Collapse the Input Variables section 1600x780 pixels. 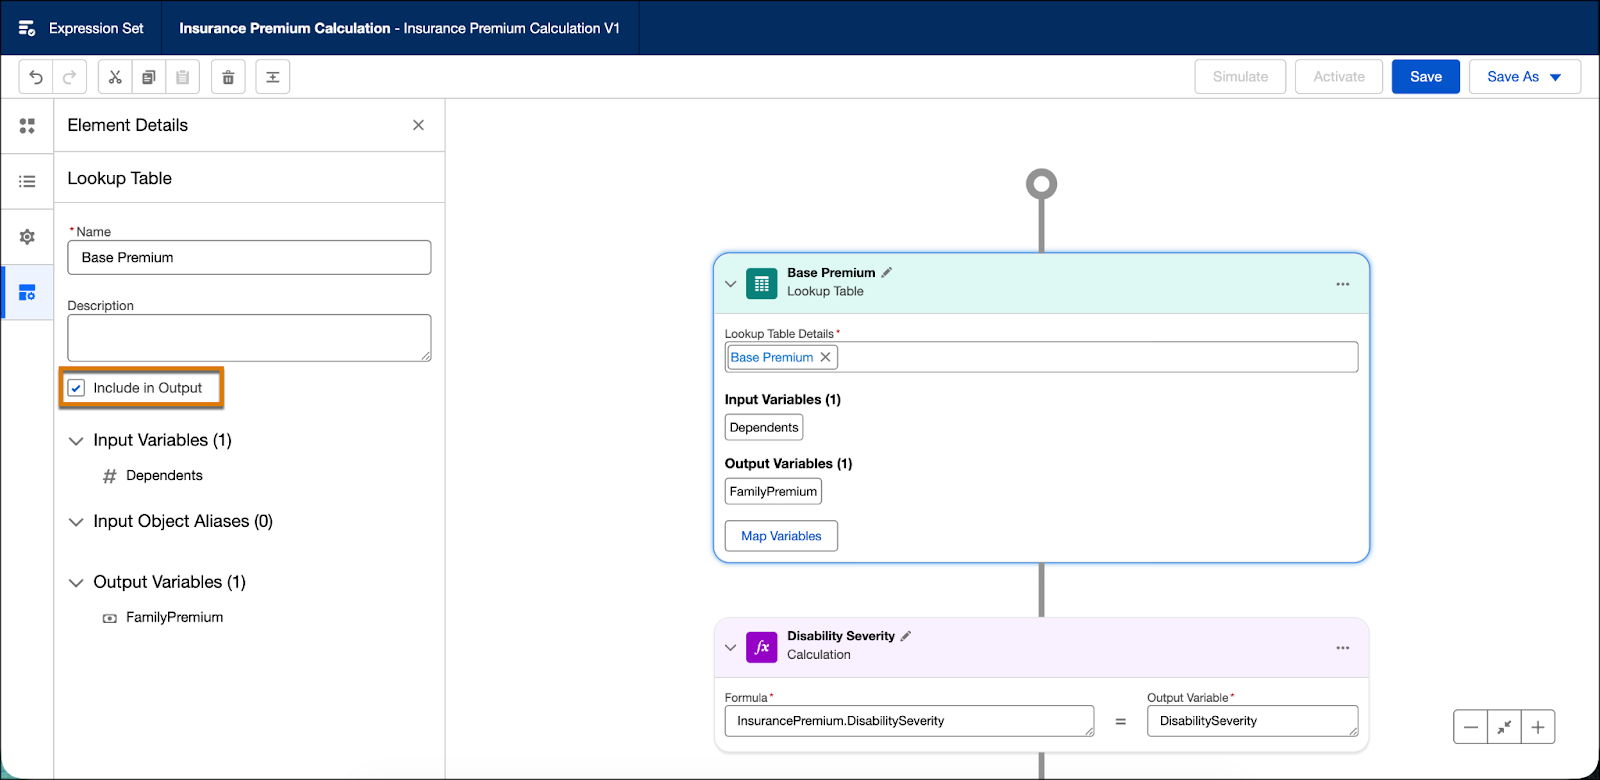click(x=76, y=441)
